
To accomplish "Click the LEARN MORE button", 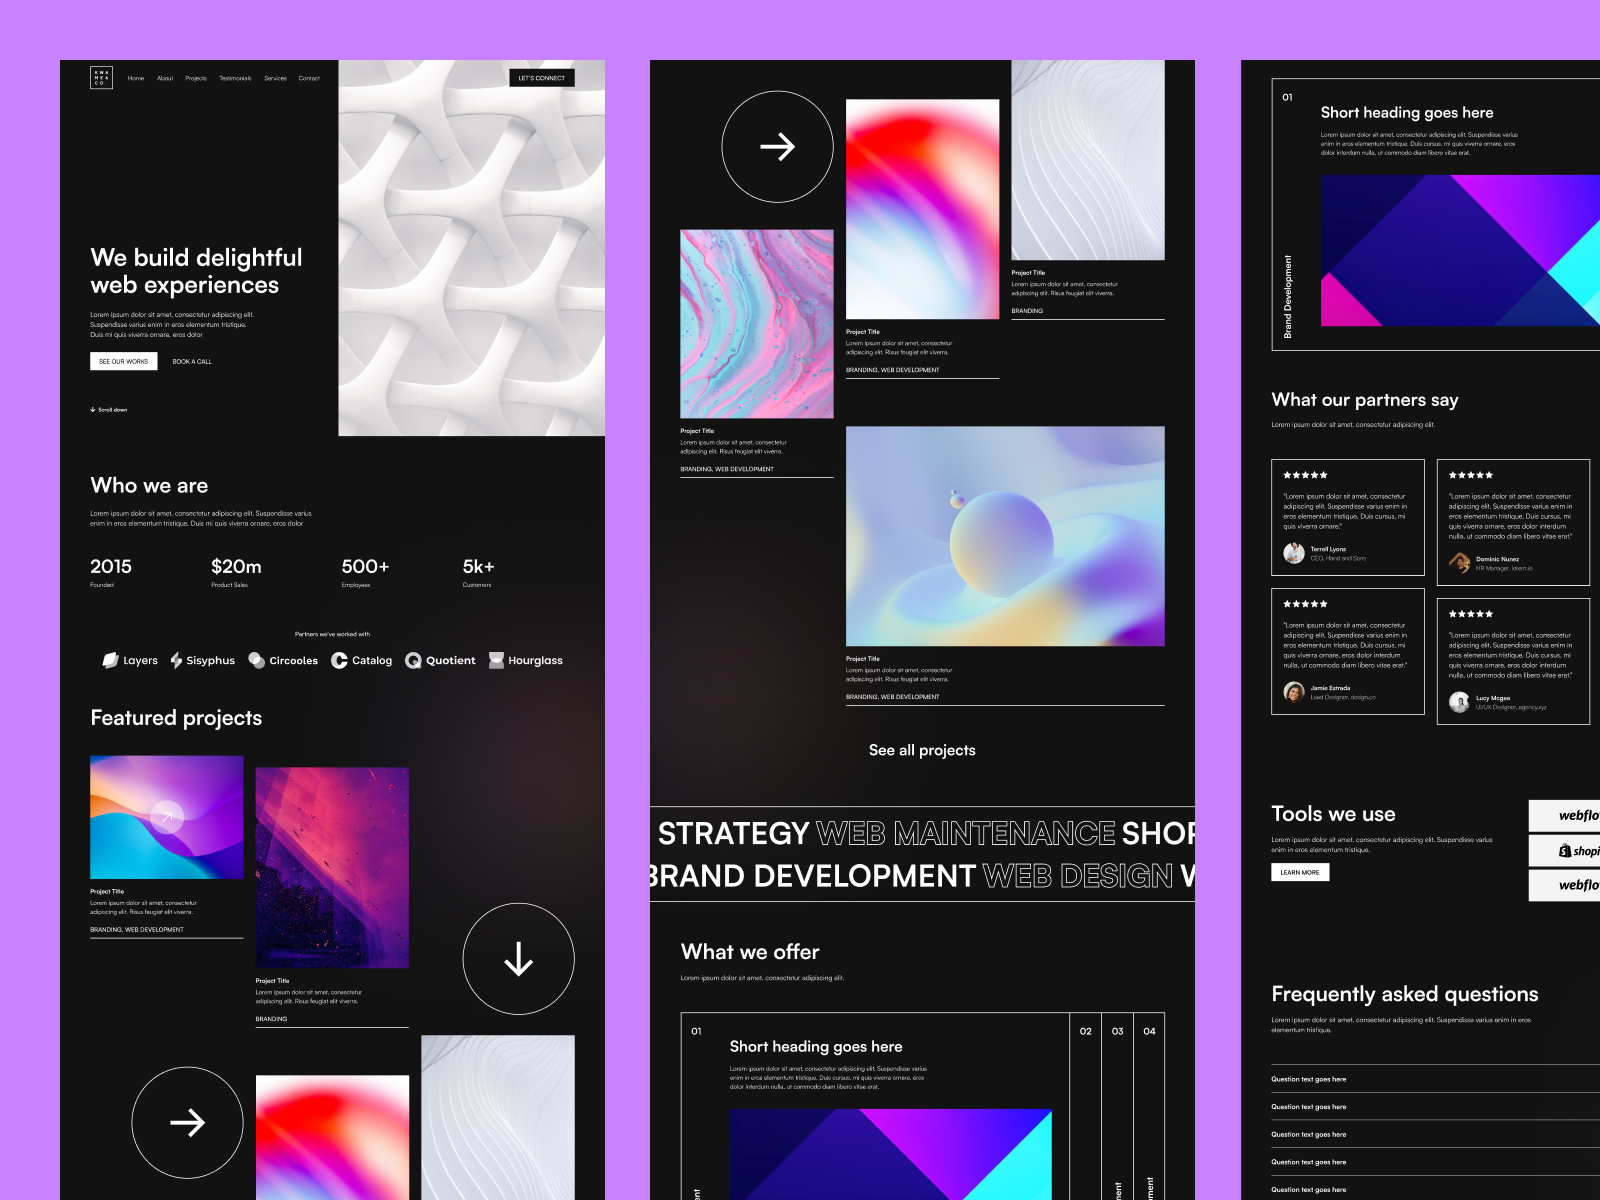I will [x=1300, y=872].
